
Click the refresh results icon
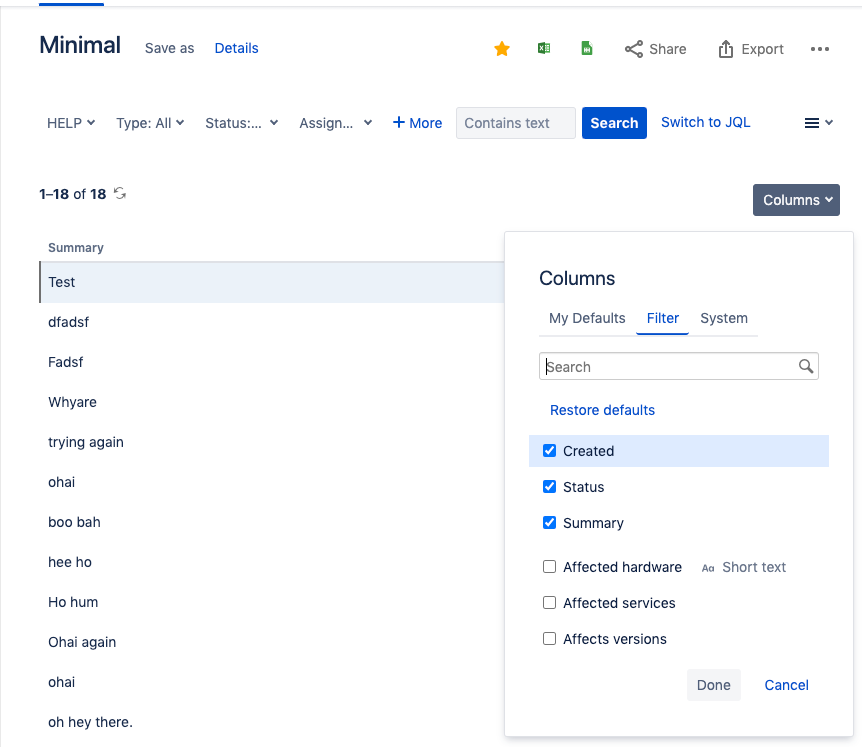(x=120, y=193)
